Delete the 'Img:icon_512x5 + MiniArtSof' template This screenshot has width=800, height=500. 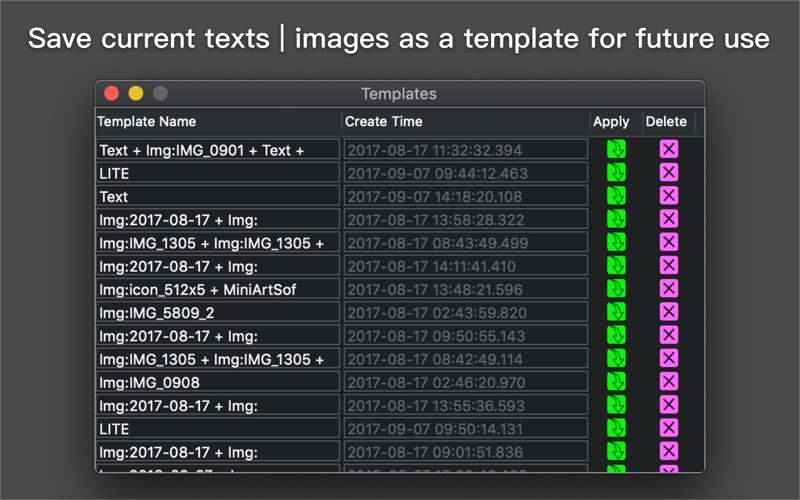coord(669,289)
